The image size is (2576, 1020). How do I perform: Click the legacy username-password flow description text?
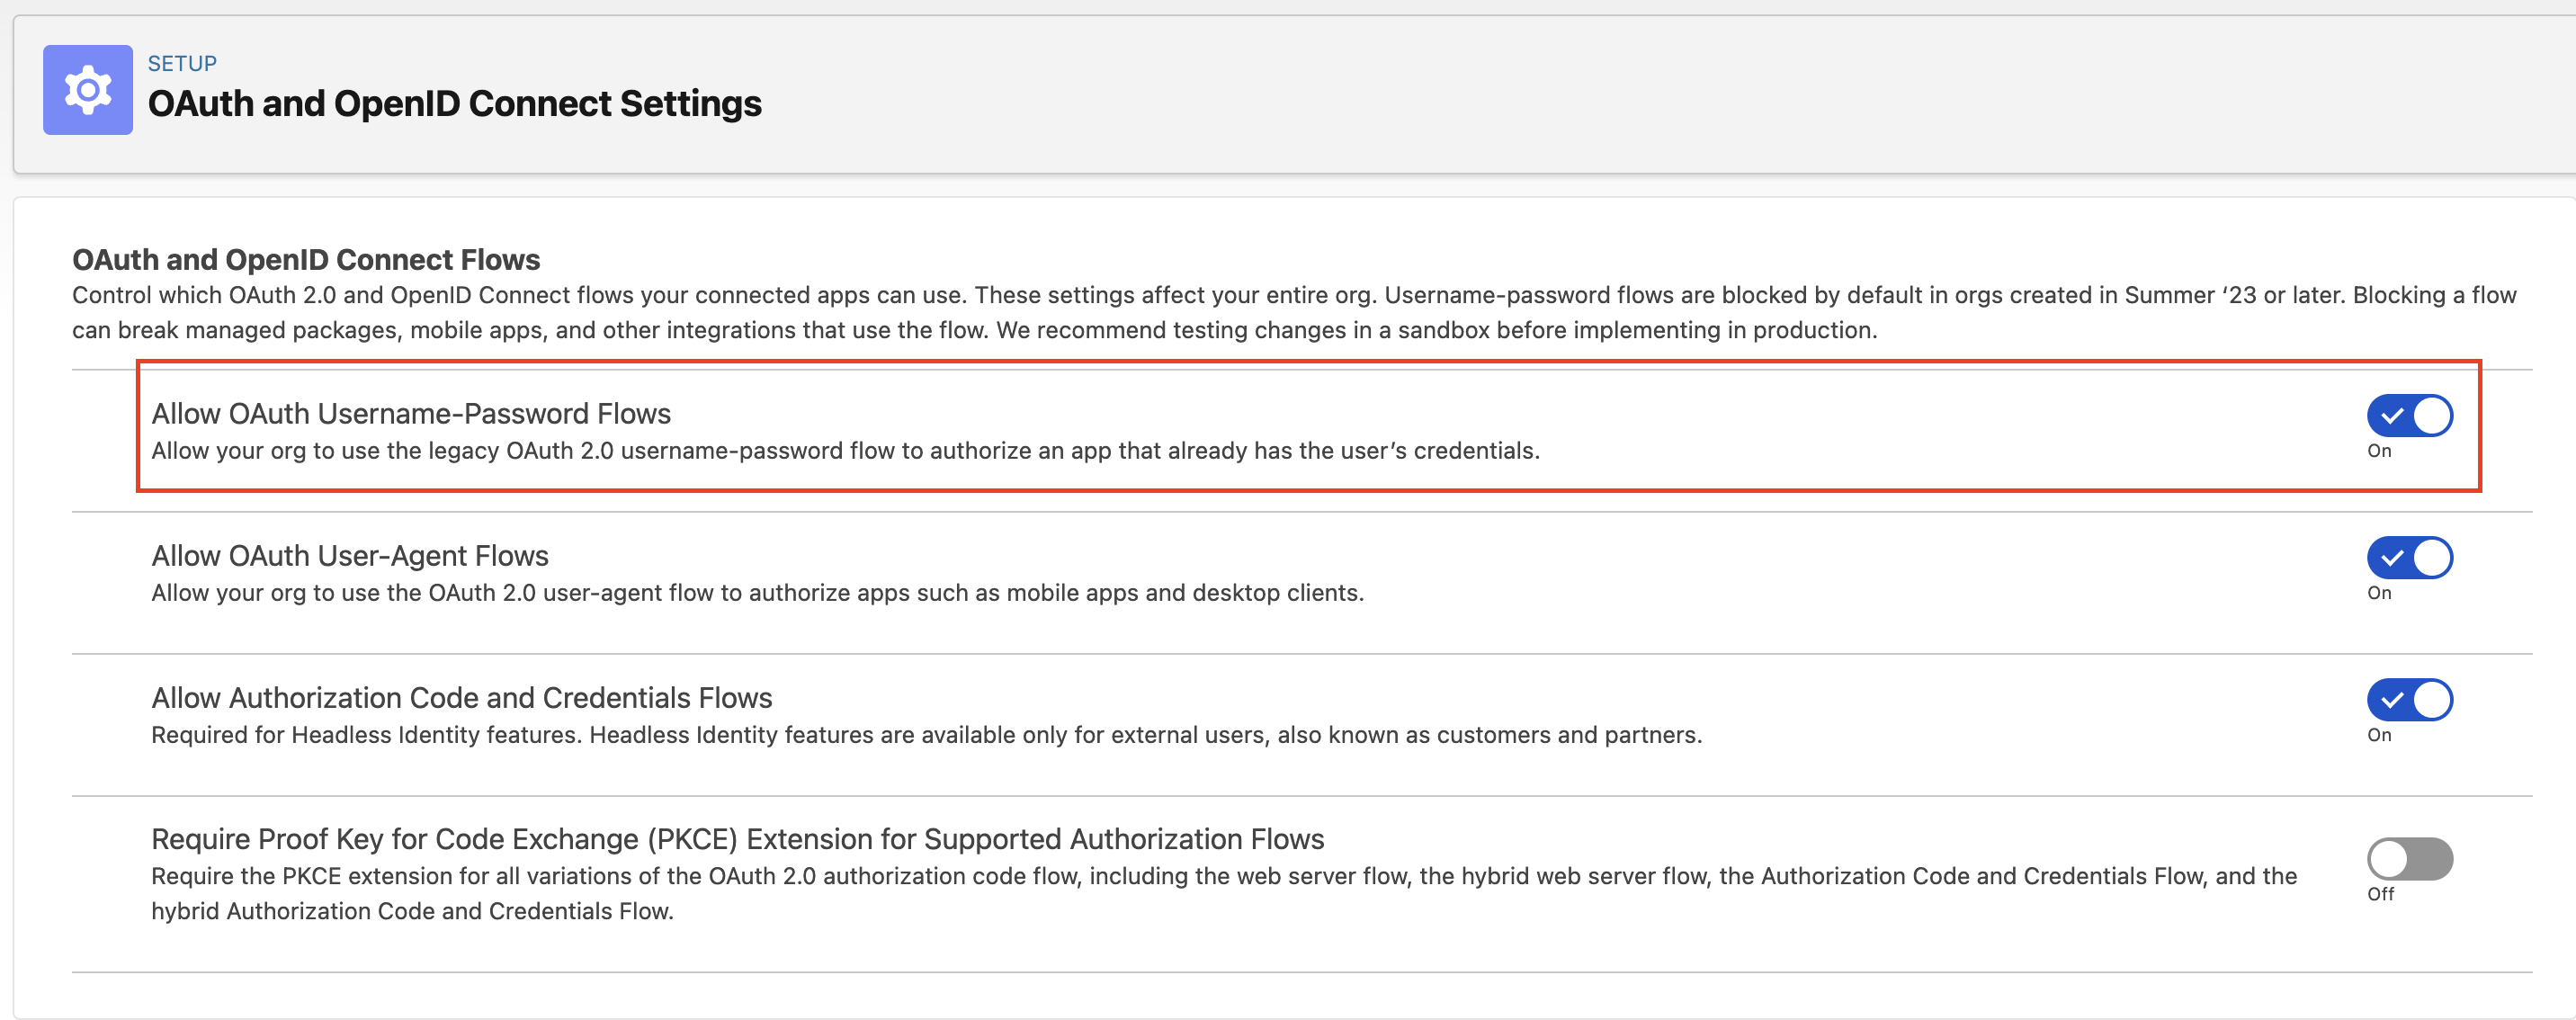[x=845, y=451]
